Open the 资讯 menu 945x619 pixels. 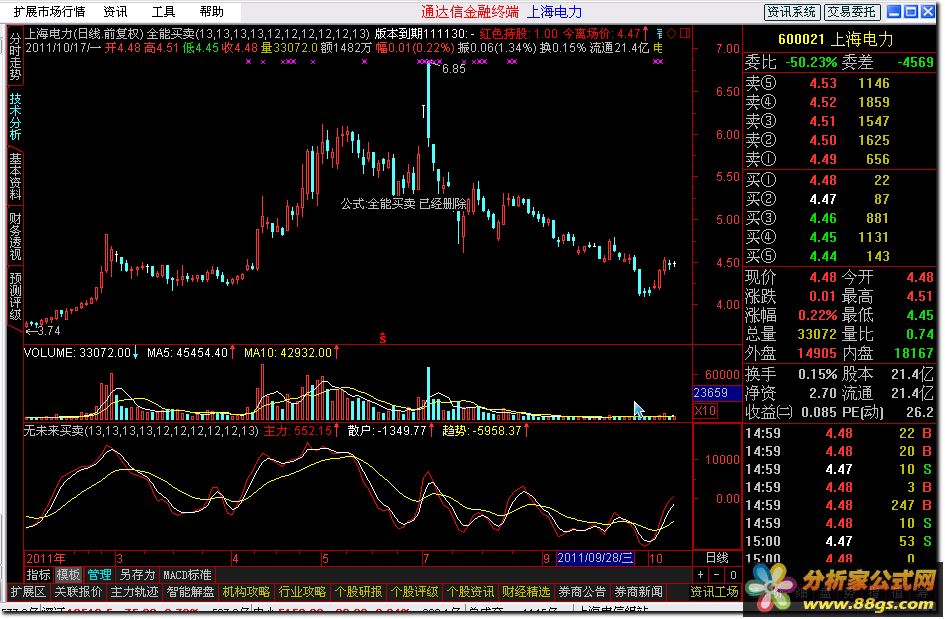pyautogui.click(x=115, y=11)
